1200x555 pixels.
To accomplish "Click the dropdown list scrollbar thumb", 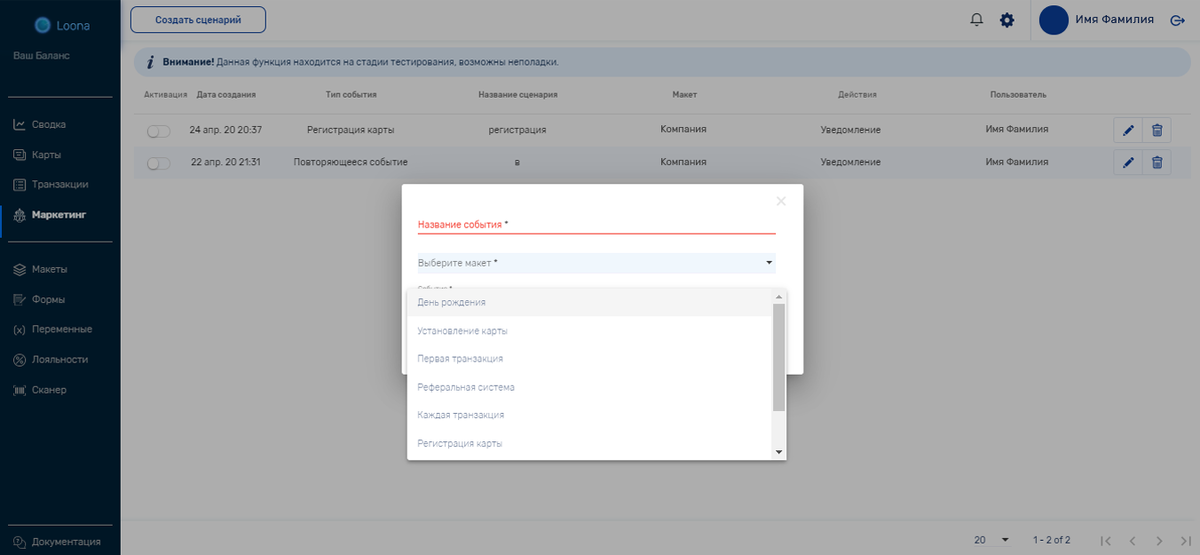I will pos(779,357).
